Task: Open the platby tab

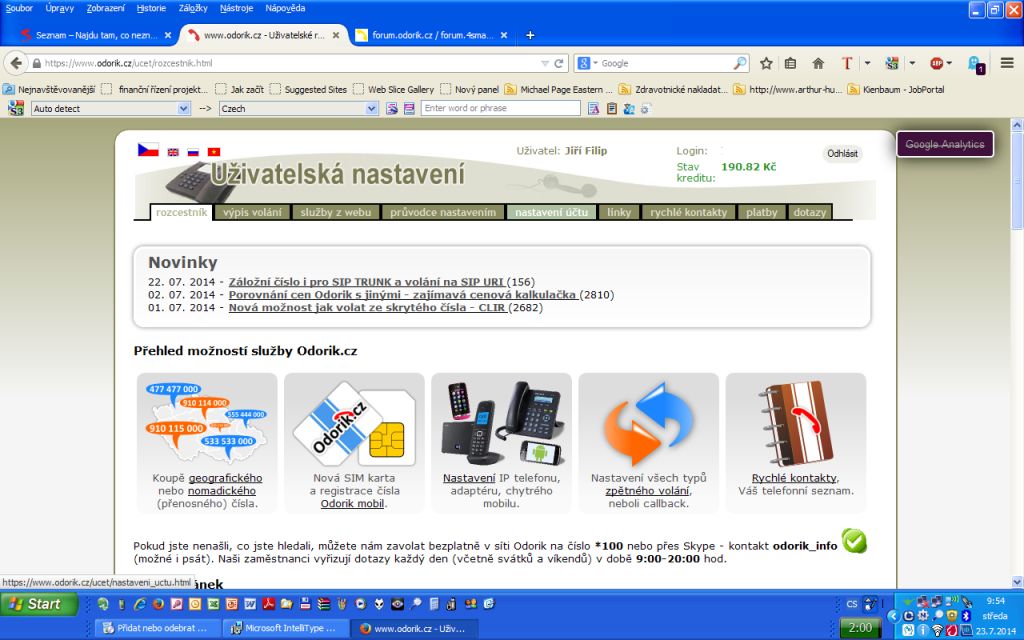Action: tap(761, 212)
